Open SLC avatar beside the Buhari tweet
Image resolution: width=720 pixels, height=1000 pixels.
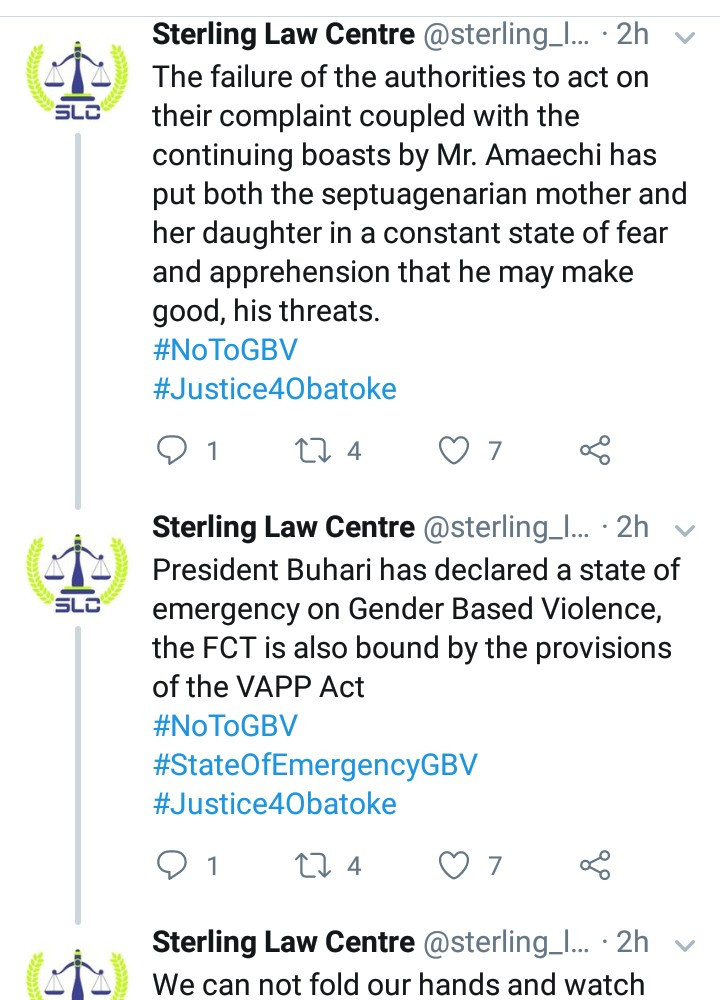77,573
